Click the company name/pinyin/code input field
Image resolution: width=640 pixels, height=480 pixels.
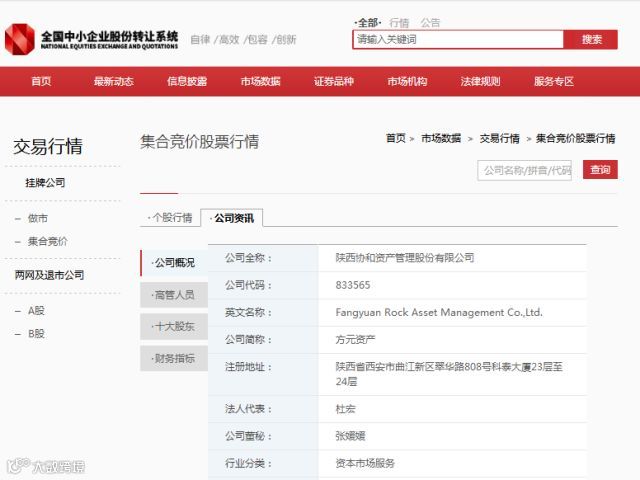pos(524,170)
